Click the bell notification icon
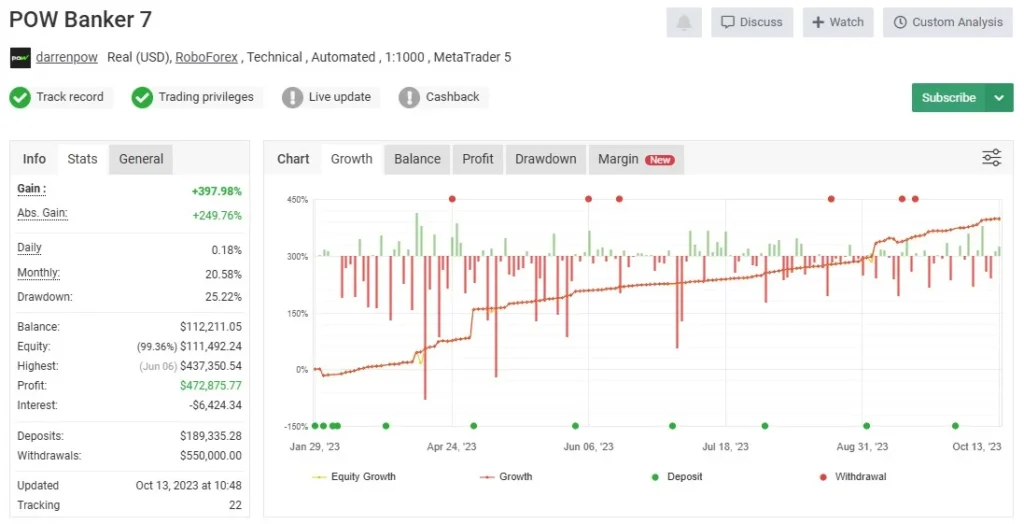 tap(684, 22)
